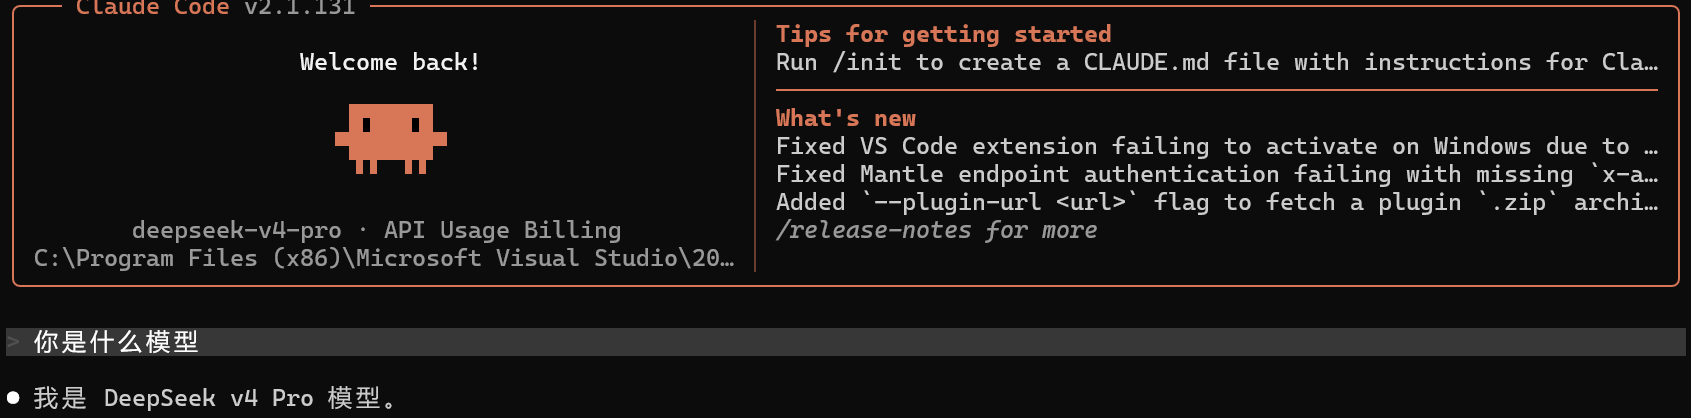This screenshot has height=418, width=1691.
Task: Click /release-notes for more link
Action: pos(937,231)
